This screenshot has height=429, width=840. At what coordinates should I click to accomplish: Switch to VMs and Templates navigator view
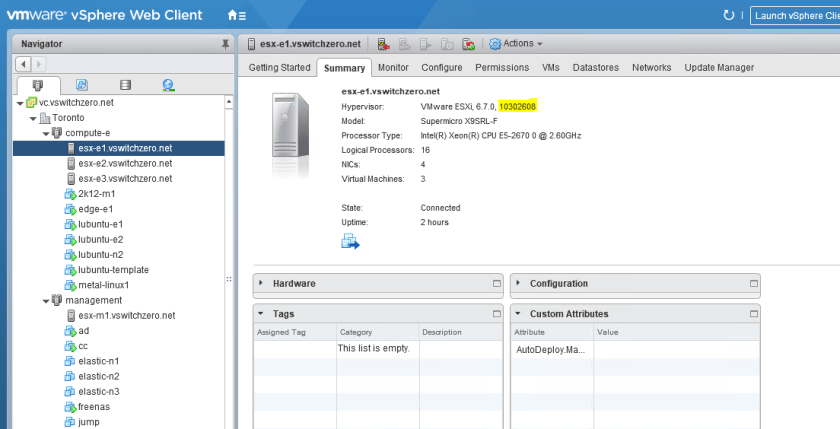[x=82, y=86]
